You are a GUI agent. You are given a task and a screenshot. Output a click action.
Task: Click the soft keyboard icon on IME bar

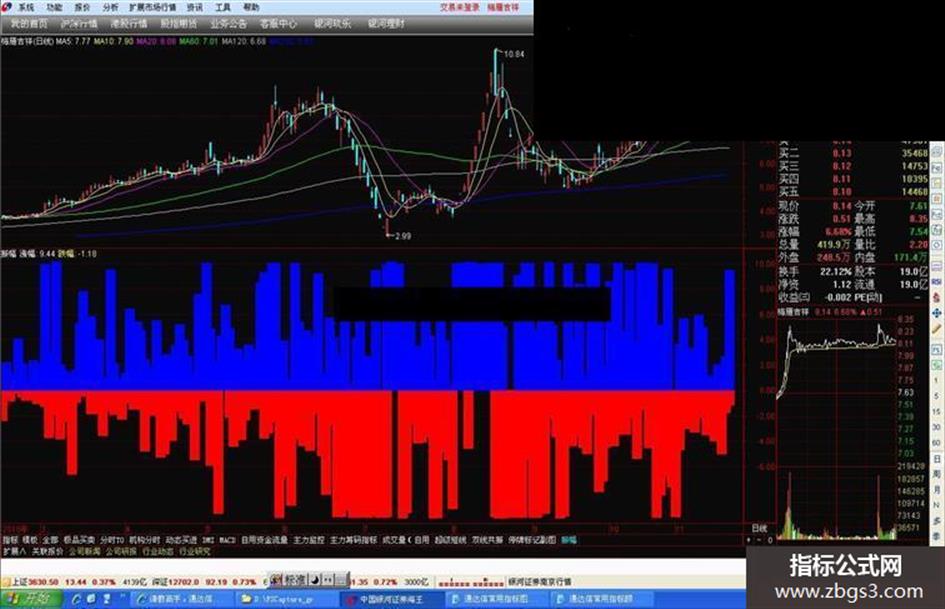point(342,580)
